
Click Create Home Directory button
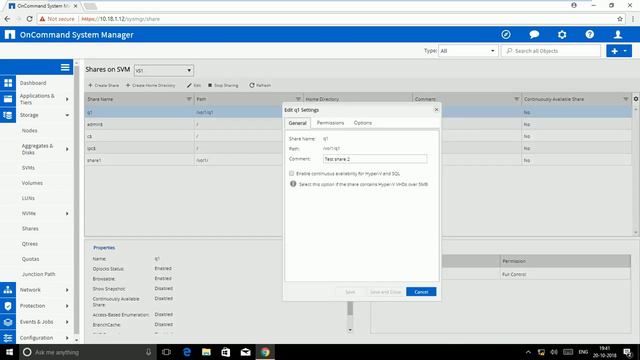click(151, 85)
